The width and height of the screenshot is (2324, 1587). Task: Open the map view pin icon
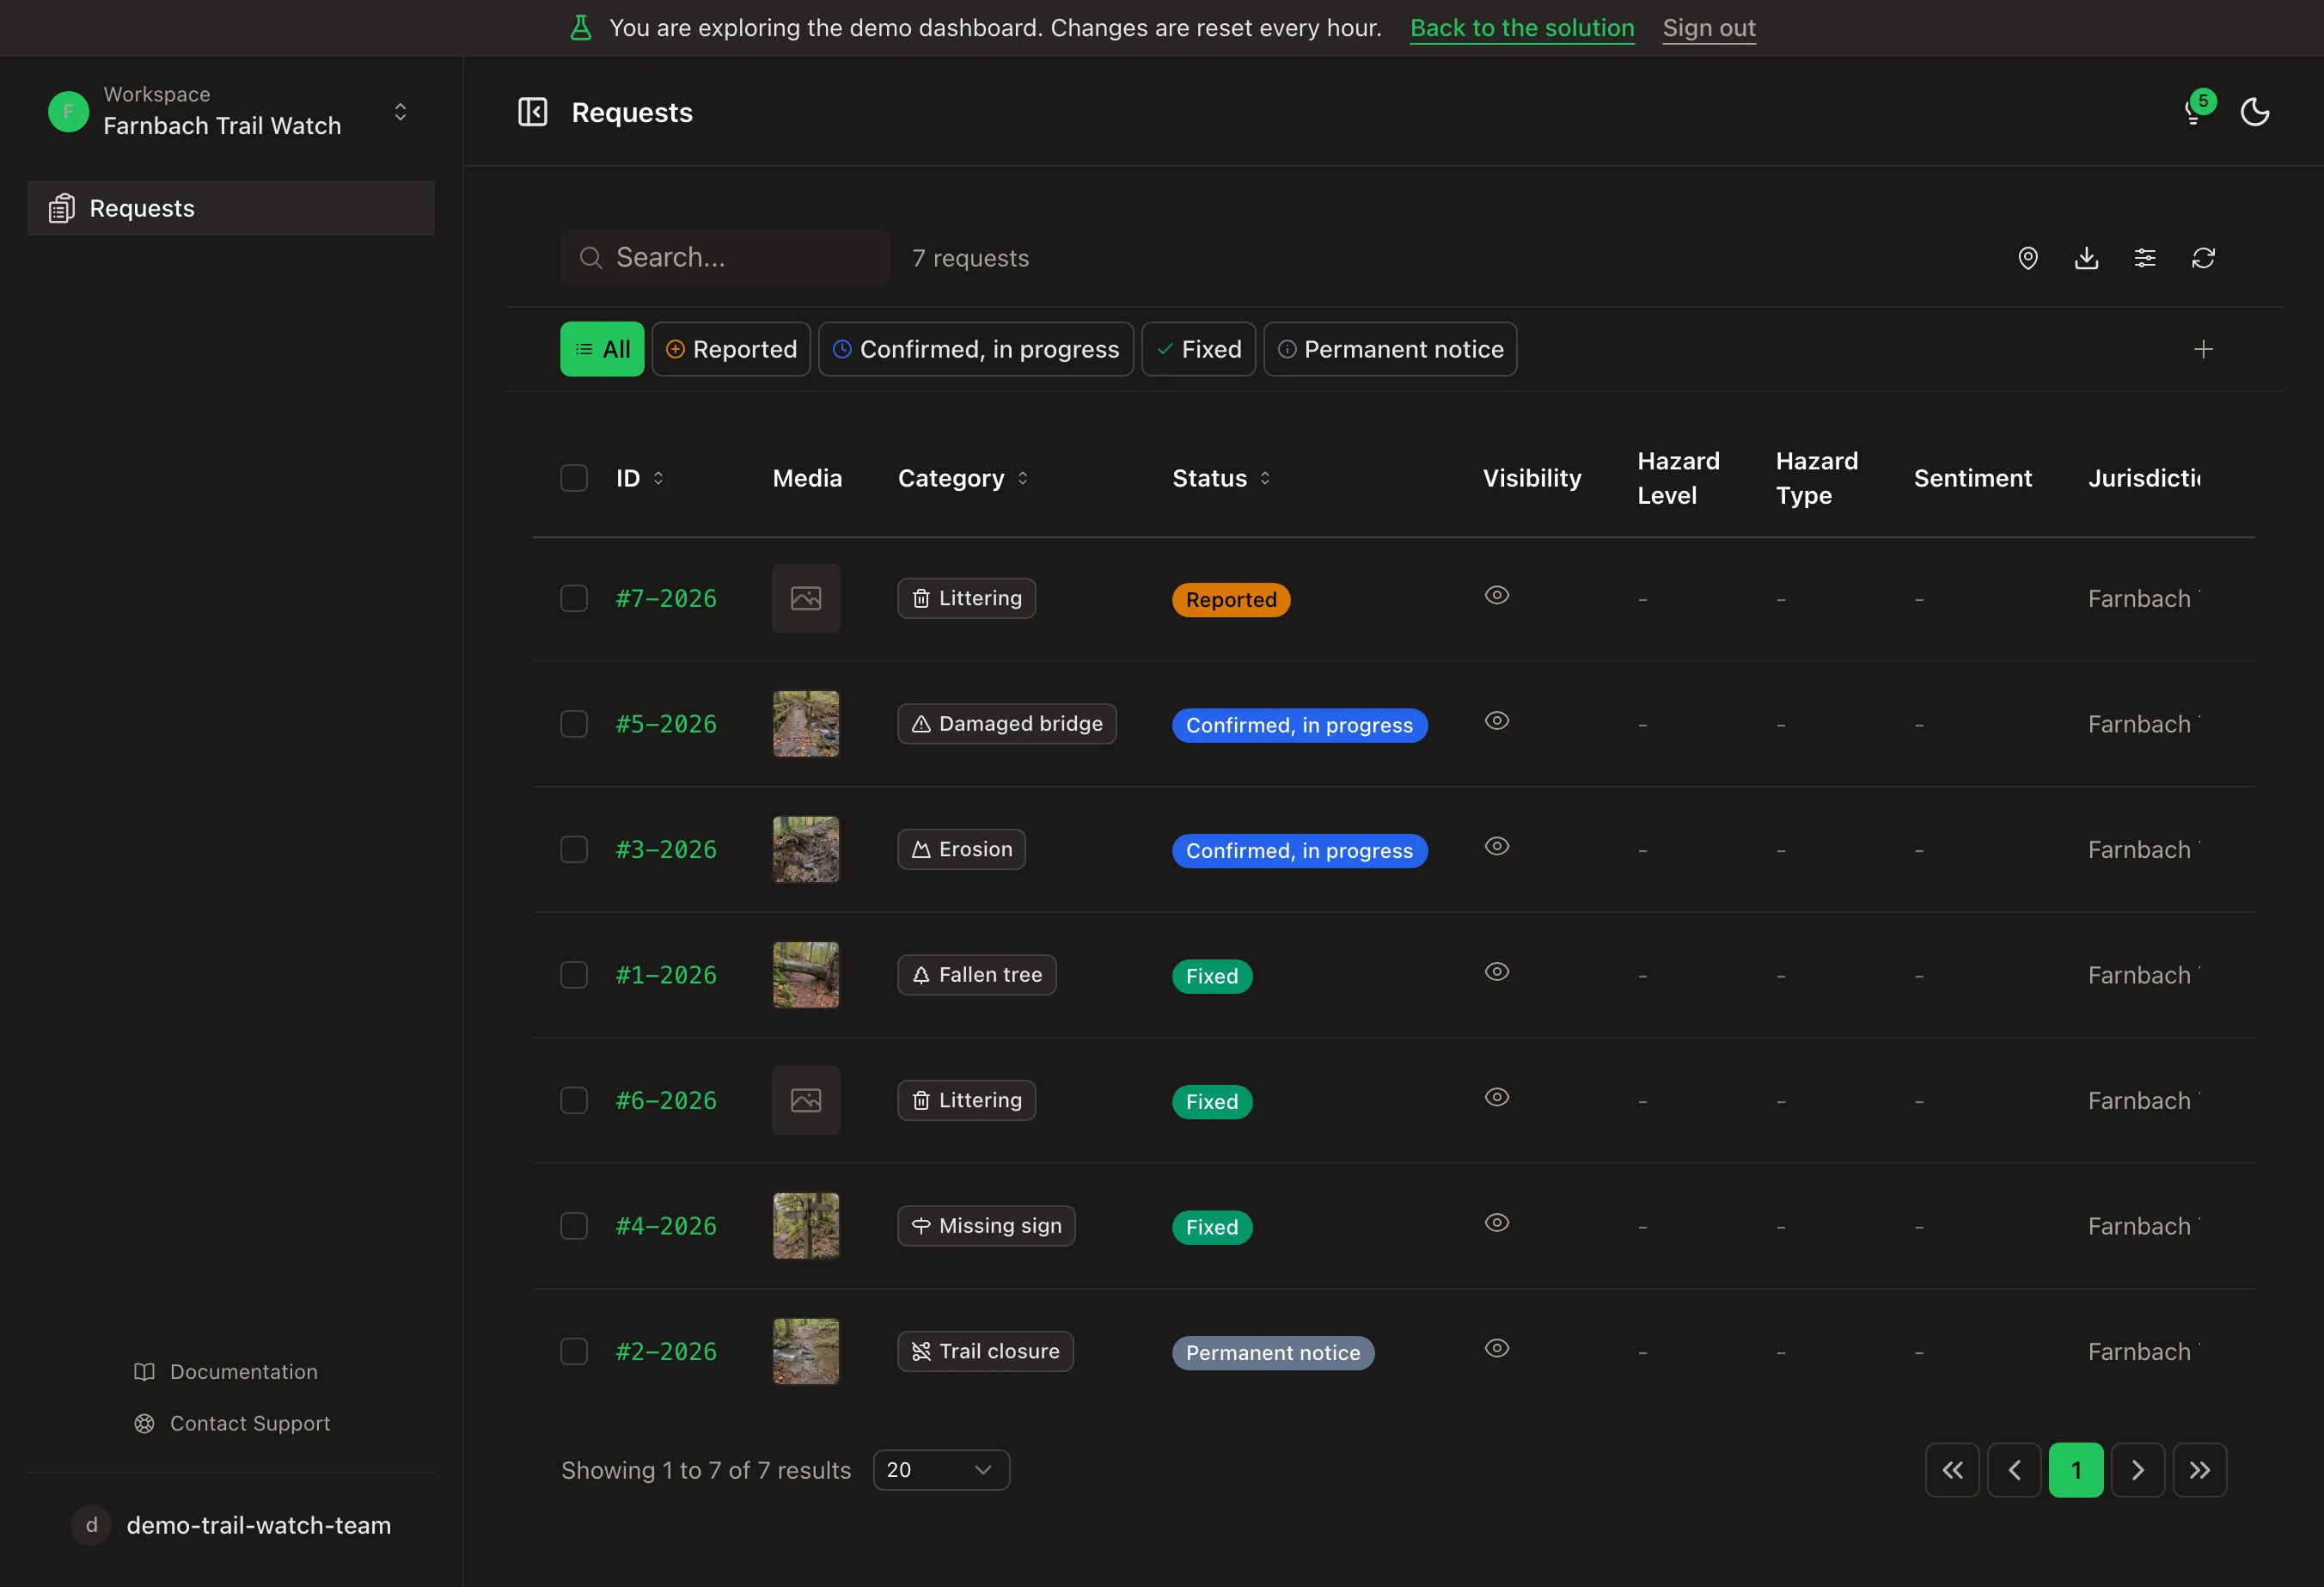(2027, 258)
